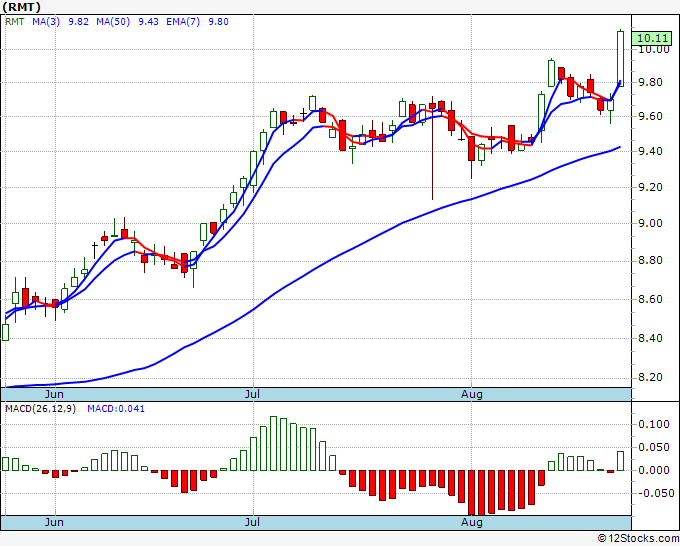Screen dimensions: 680x546
Task: Click the MA(3) value 9.82
Action: (x=78, y=22)
